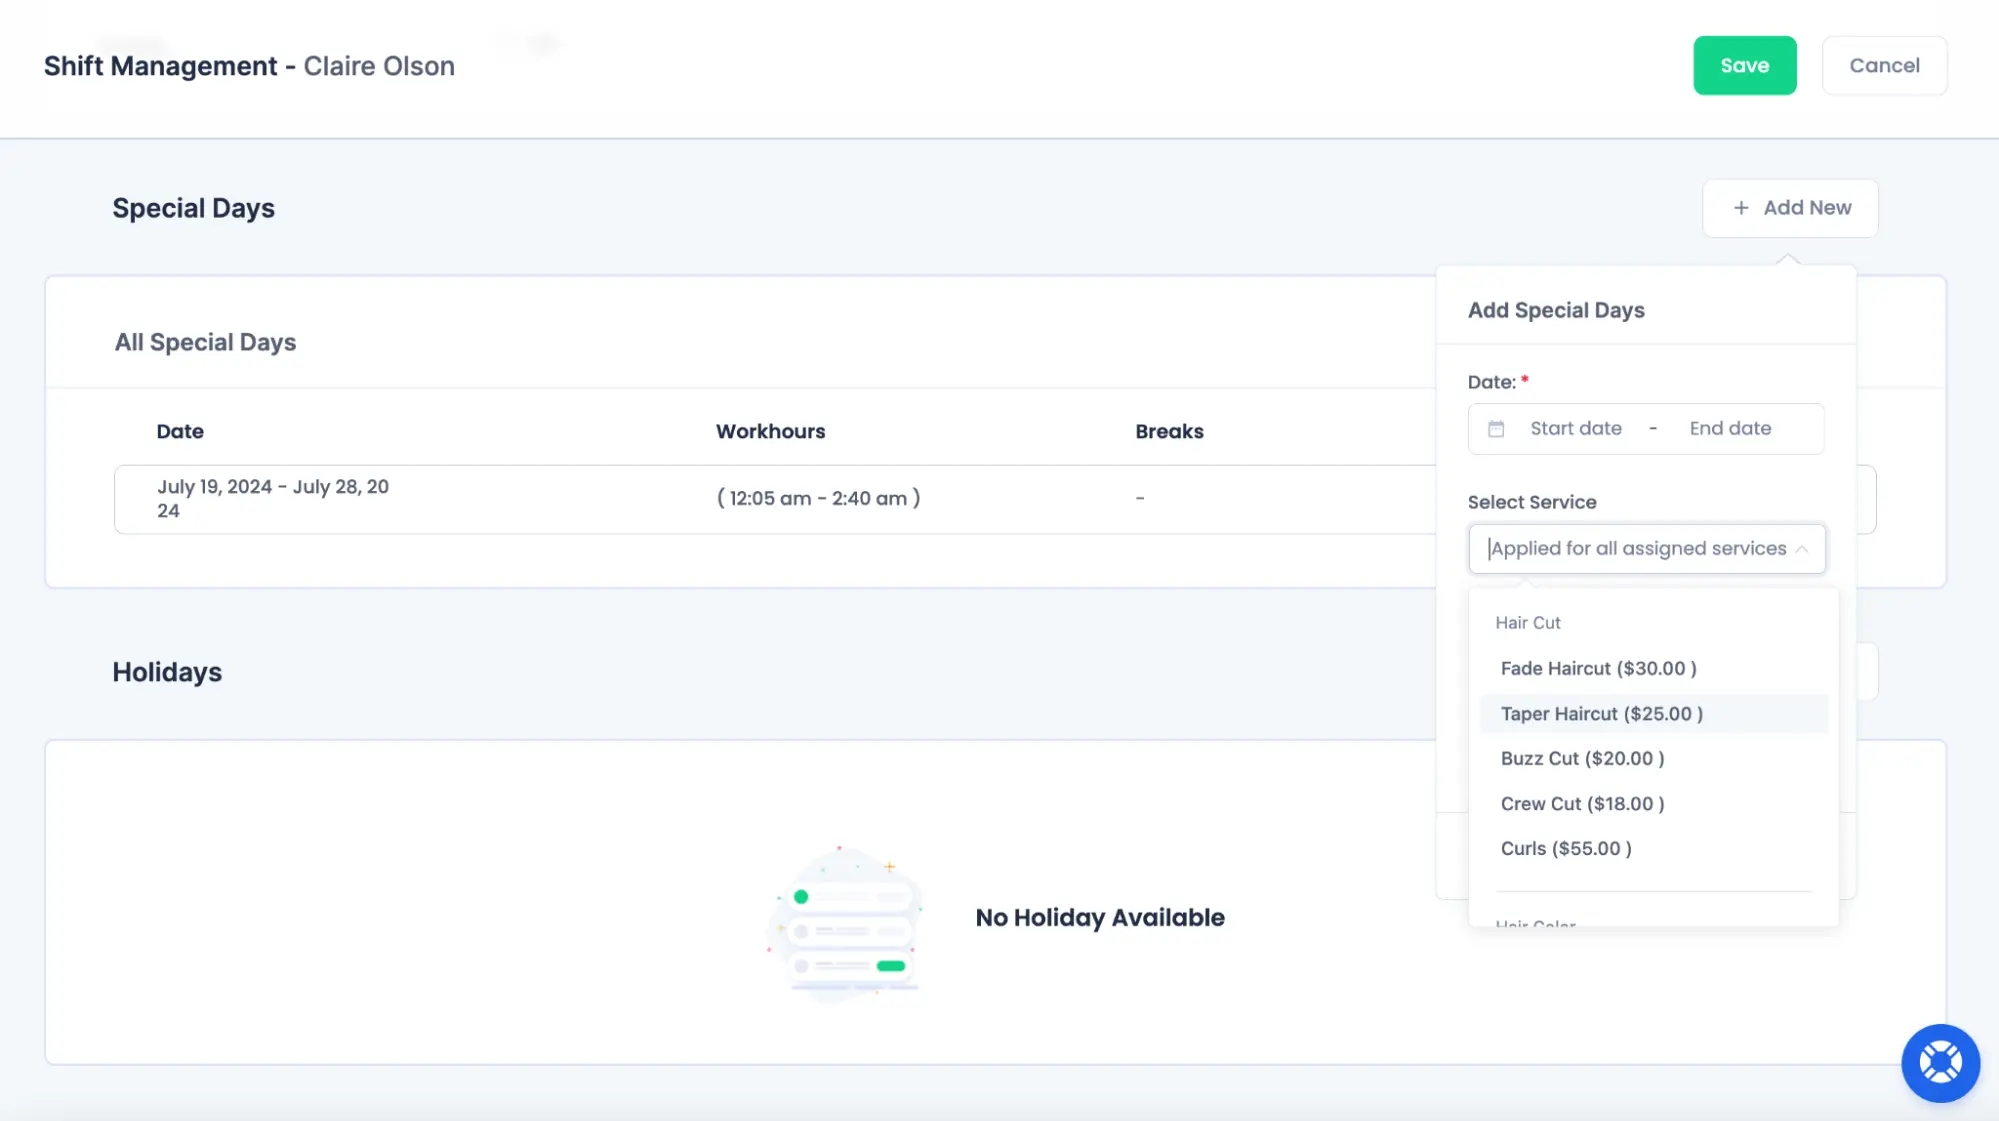Select Fade Haircut ($30.00)

(x=1596, y=668)
